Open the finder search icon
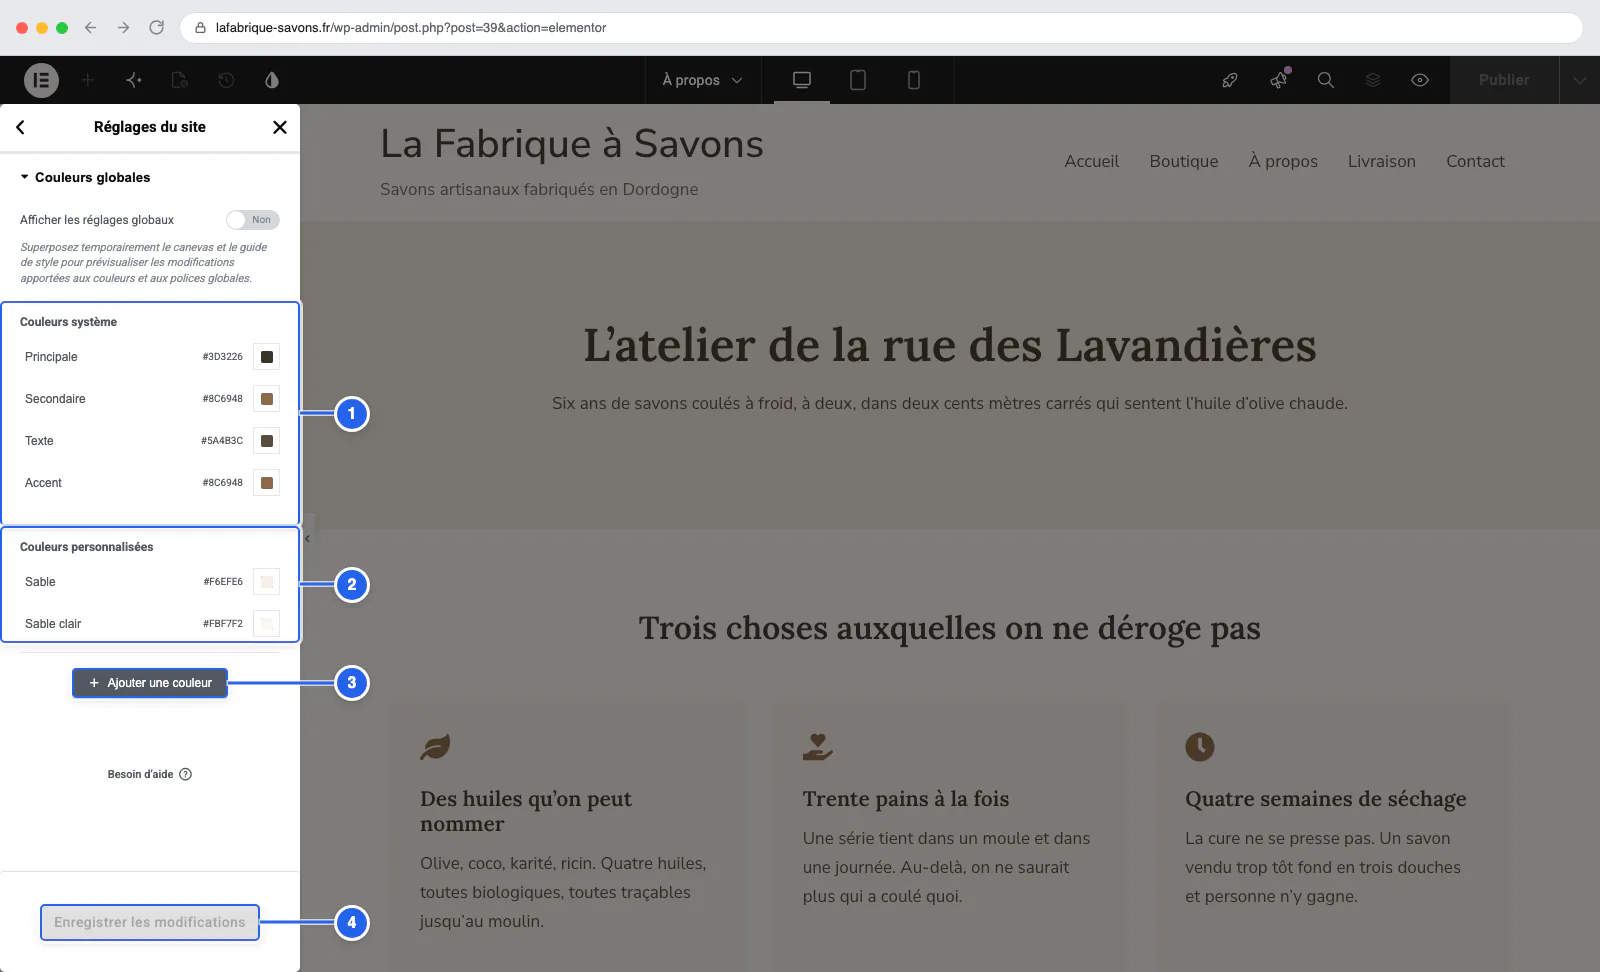Screen dimensions: 1600x972 click(x=1326, y=80)
